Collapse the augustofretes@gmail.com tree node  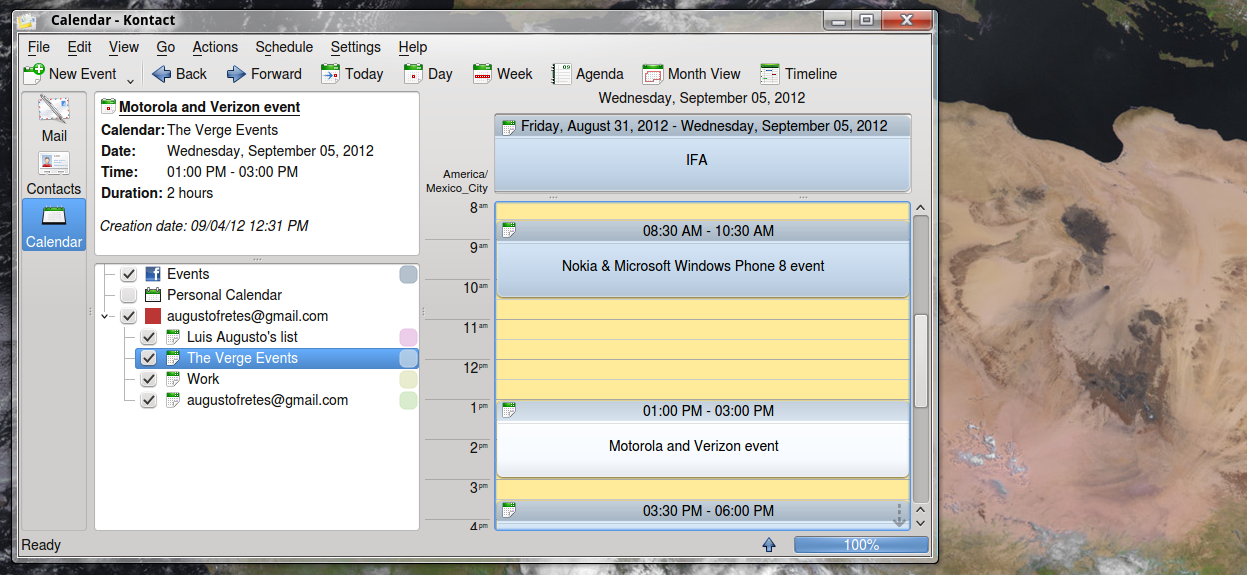[x=106, y=317]
